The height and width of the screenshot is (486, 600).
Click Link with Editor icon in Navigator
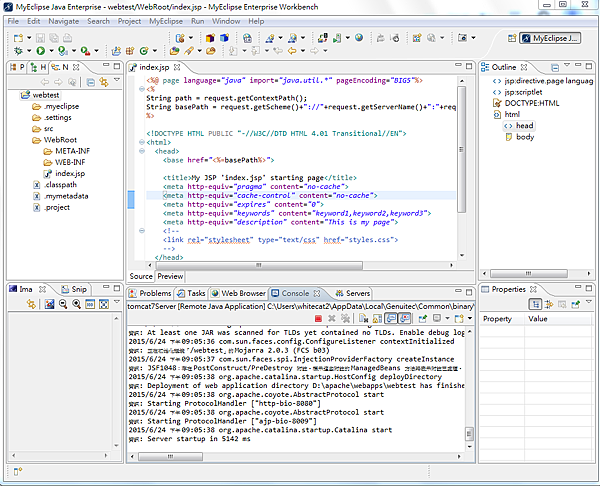(104, 82)
